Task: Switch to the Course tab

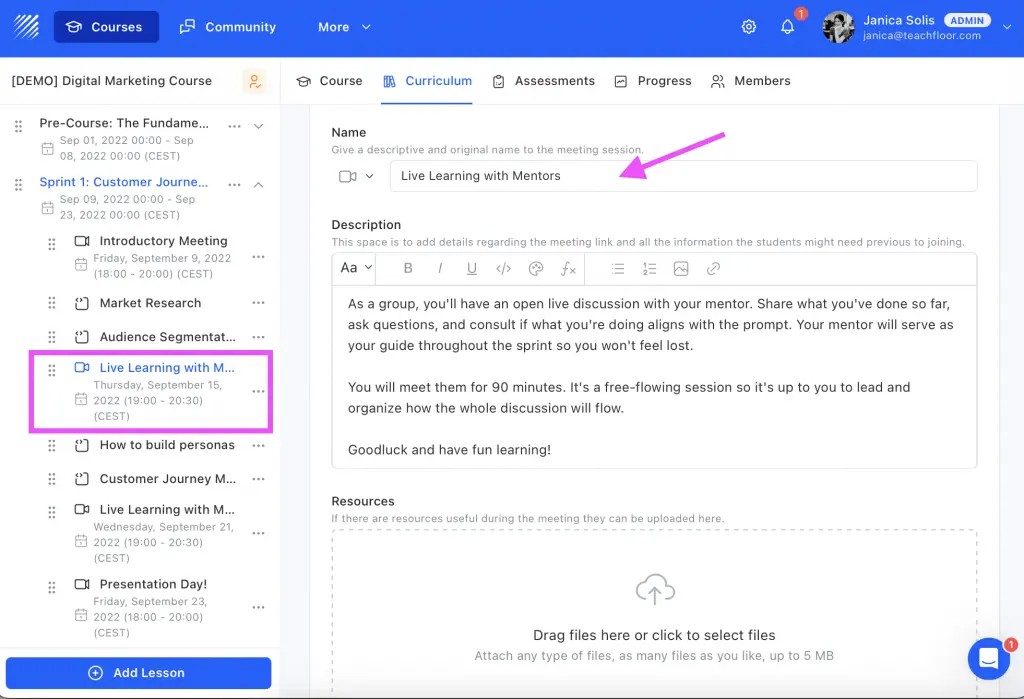Action: point(329,81)
